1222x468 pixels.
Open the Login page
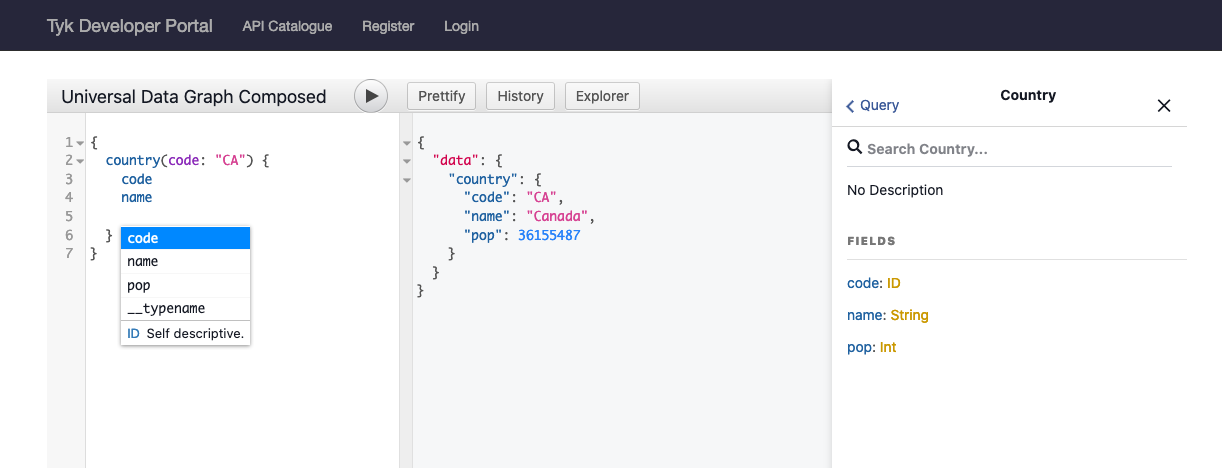tap(461, 26)
